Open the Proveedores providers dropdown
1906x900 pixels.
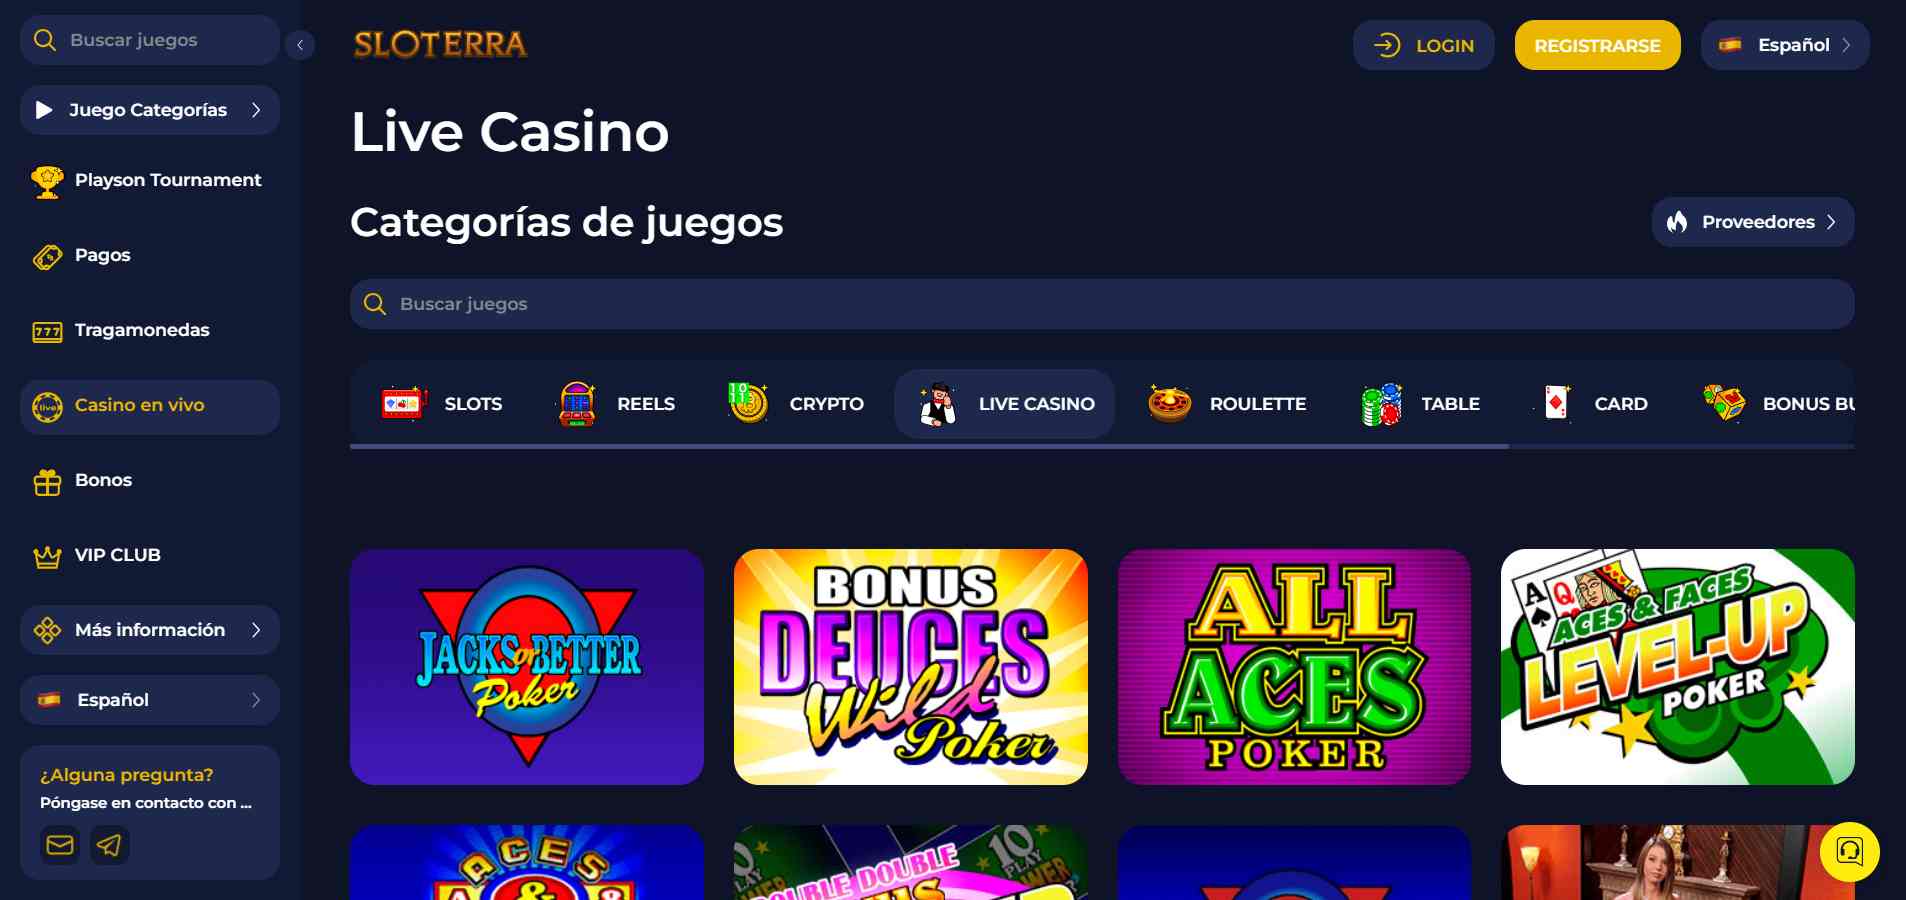point(1752,222)
